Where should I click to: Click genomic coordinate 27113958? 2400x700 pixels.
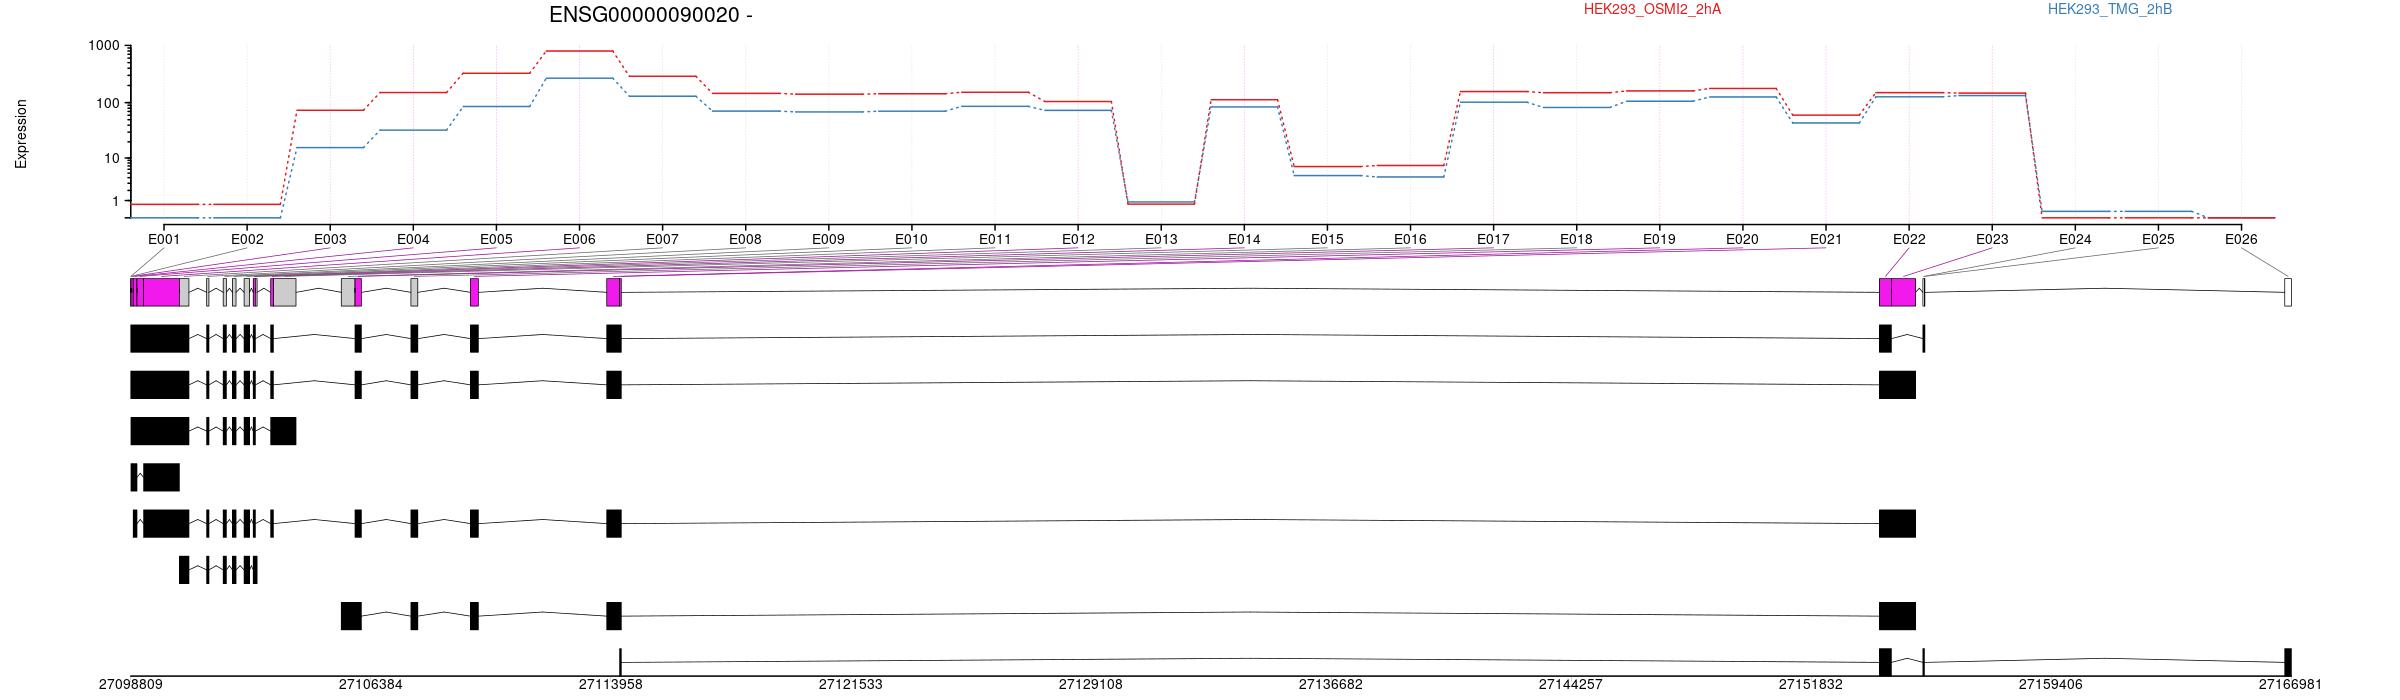click(611, 685)
